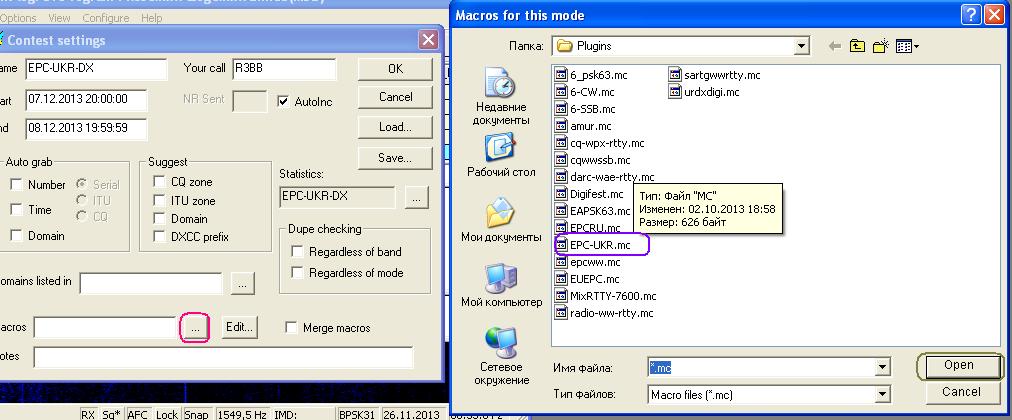Image resolution: width=1012 pixels, height=420 pixels.
Task: Click the go back arrow icon
Action: pos(834,46)
